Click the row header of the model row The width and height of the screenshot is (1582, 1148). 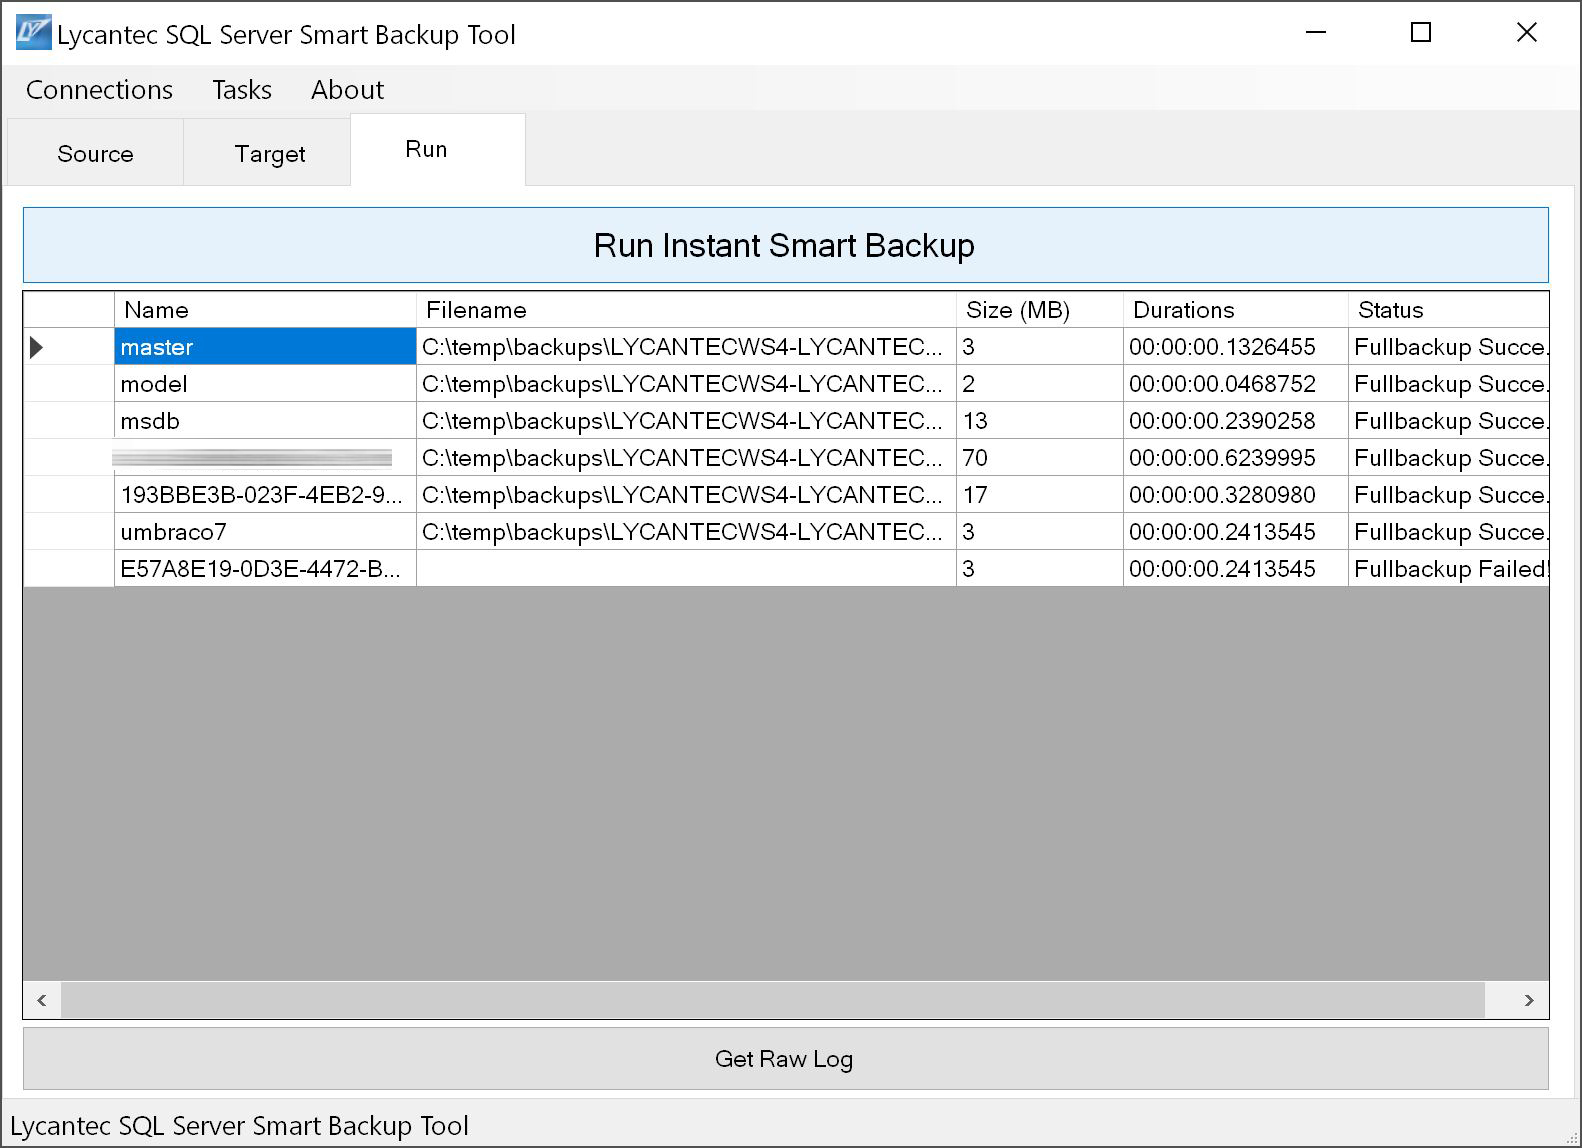coord(69,384)
